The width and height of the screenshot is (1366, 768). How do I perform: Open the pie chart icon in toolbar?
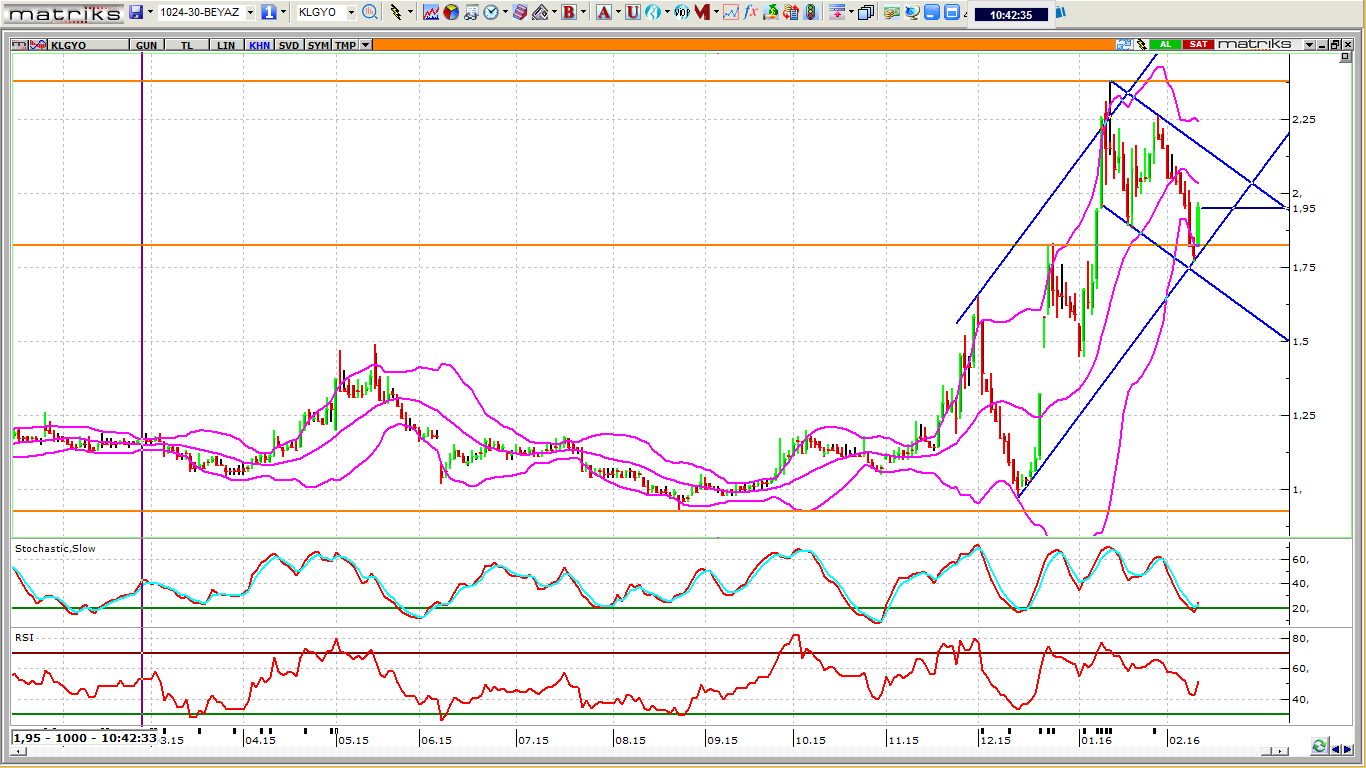pos(451,13)
